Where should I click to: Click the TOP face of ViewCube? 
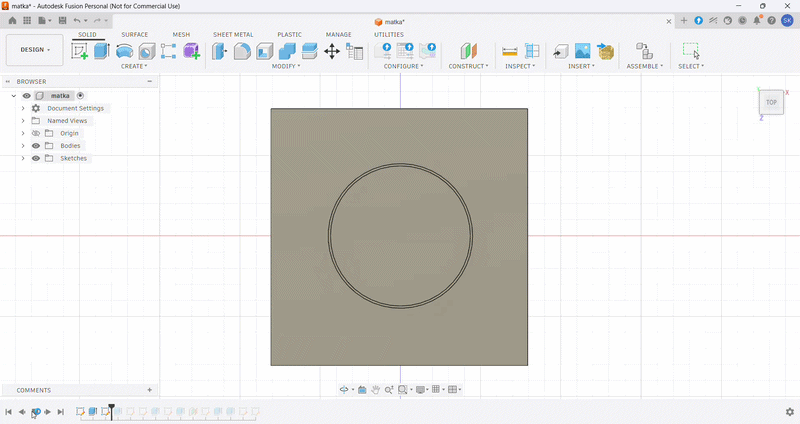click(x=771, y=102)
